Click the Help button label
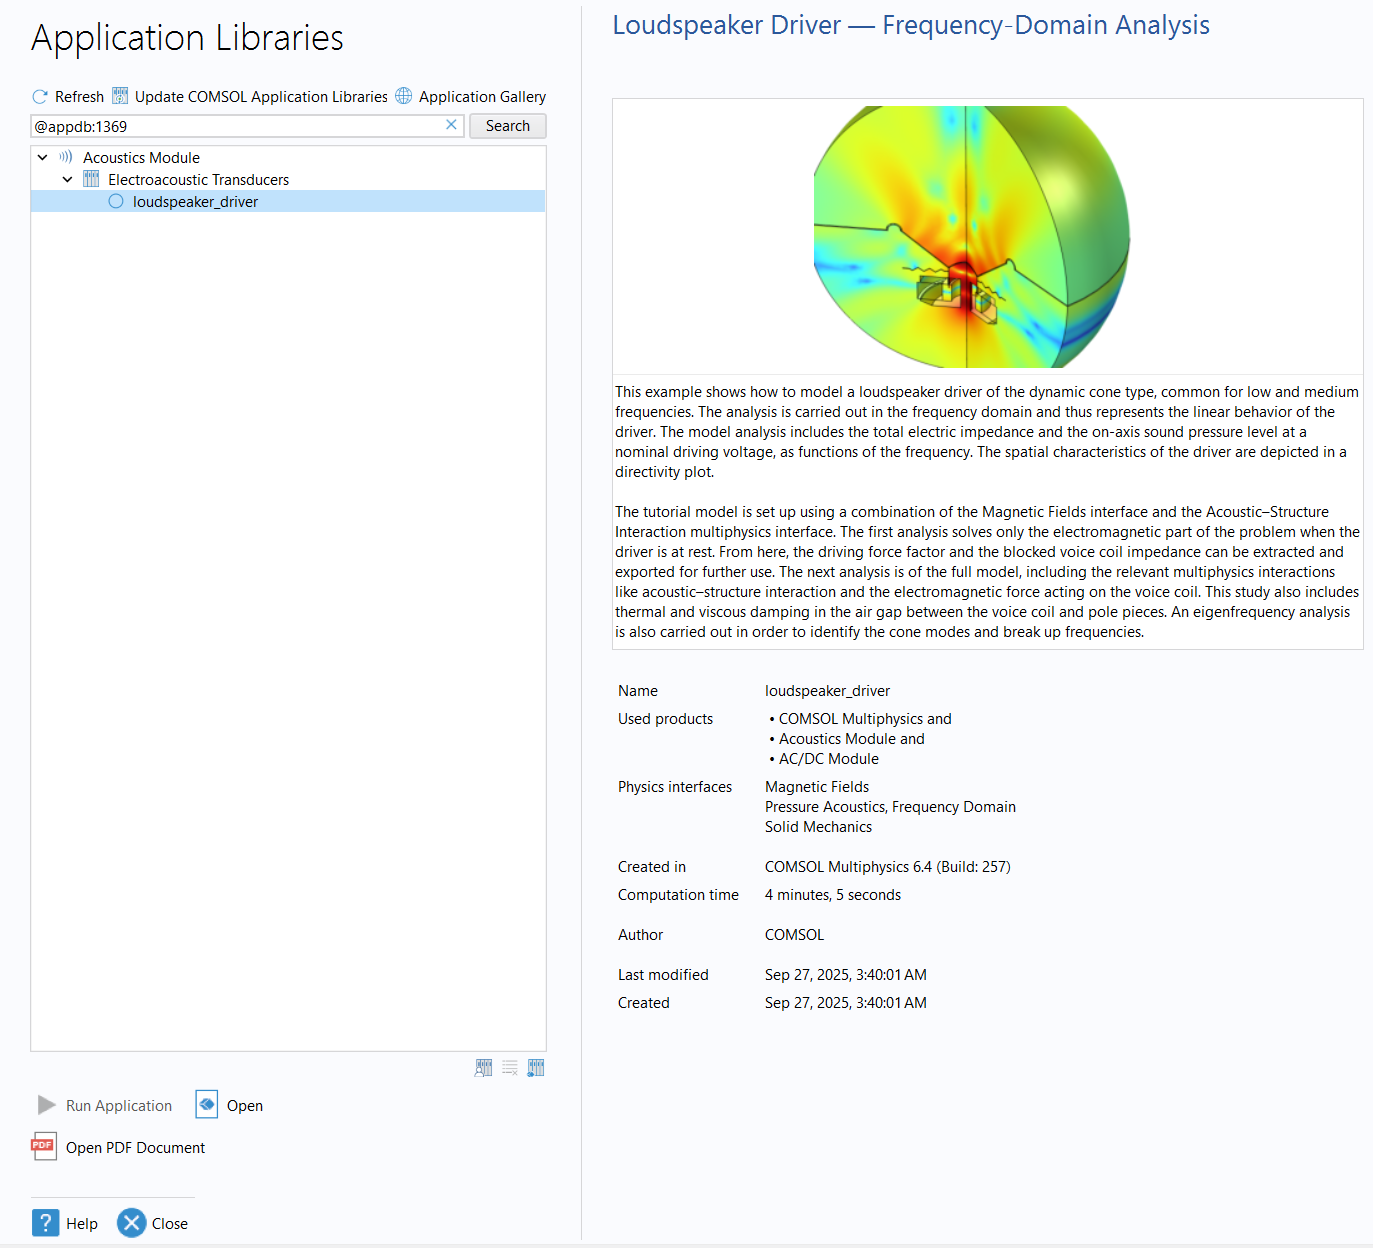 (x=82, y=1223)
